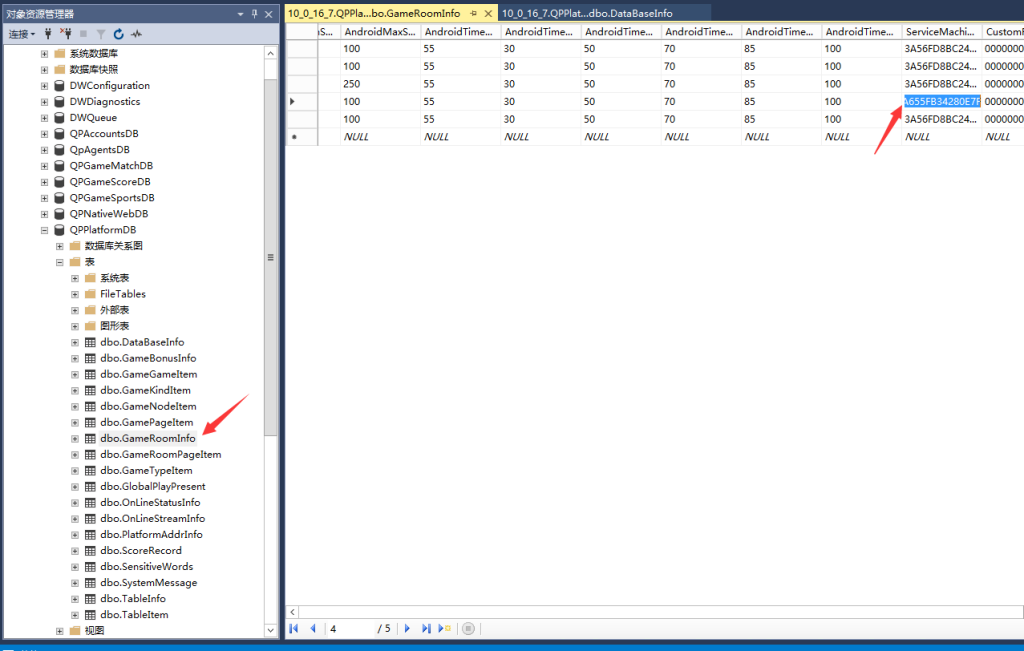Screen dimensions: 1024x651
Task: Open the activity monitor icon in explorer toolbar
Action: (136, 34)
